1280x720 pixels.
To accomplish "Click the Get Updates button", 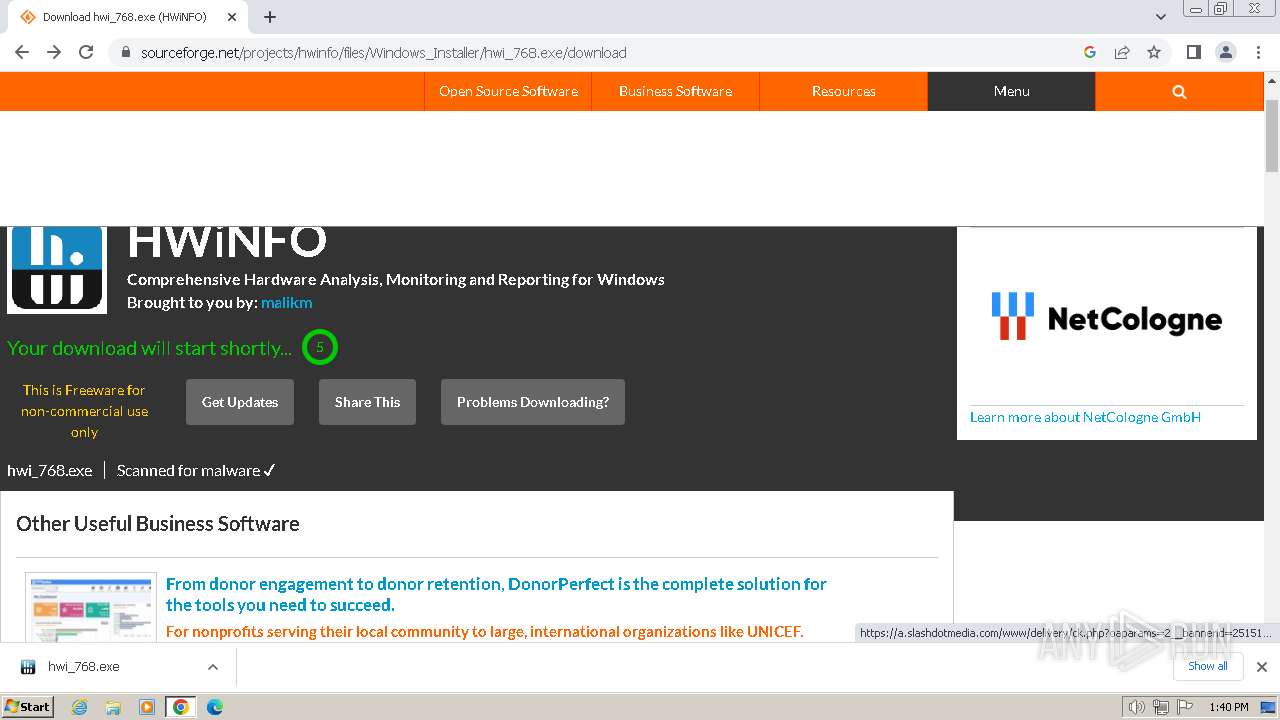I will coord(240,402).
